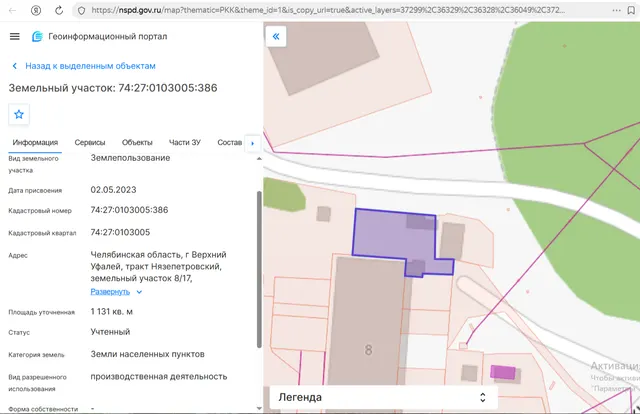Reload the browser page
Screen dimensions: 640x414
point(59,10)
